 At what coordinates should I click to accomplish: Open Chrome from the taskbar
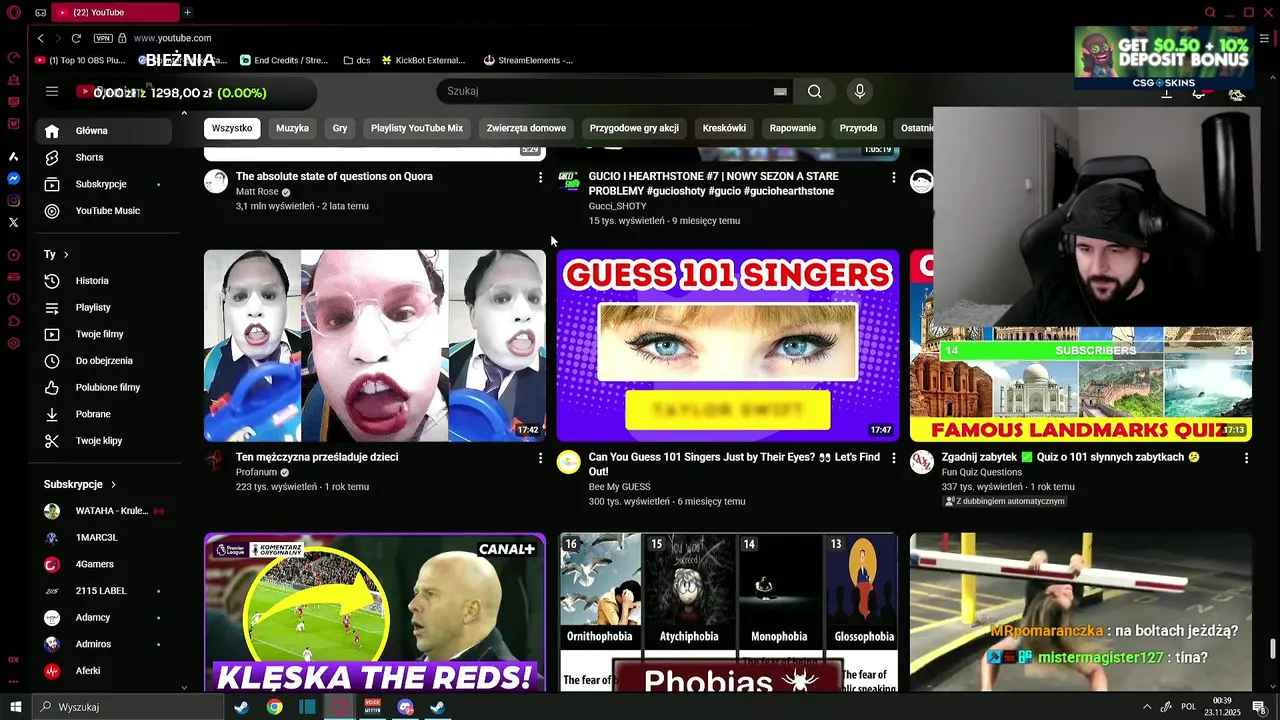pyautogui.click(x=274, y=707)
